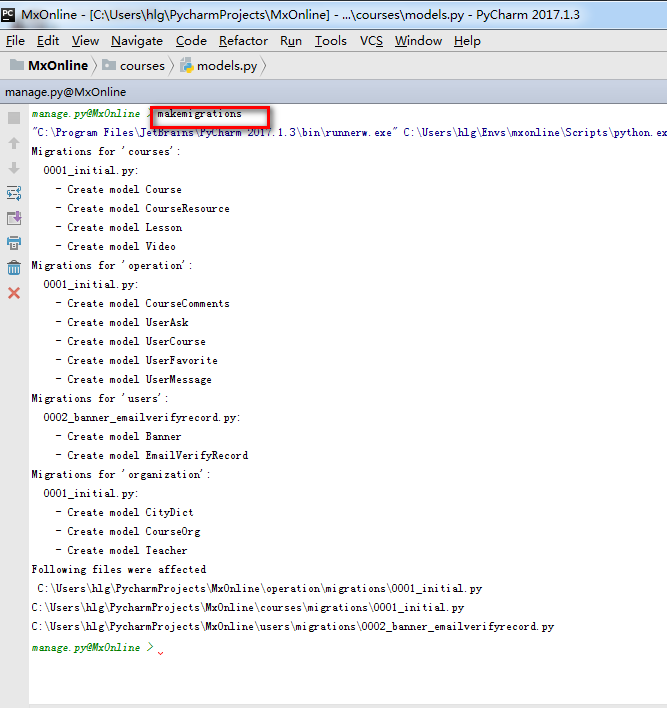Click the print icon in console sidebar
This screenshot has height=708, width=667.
coord(14,243)
